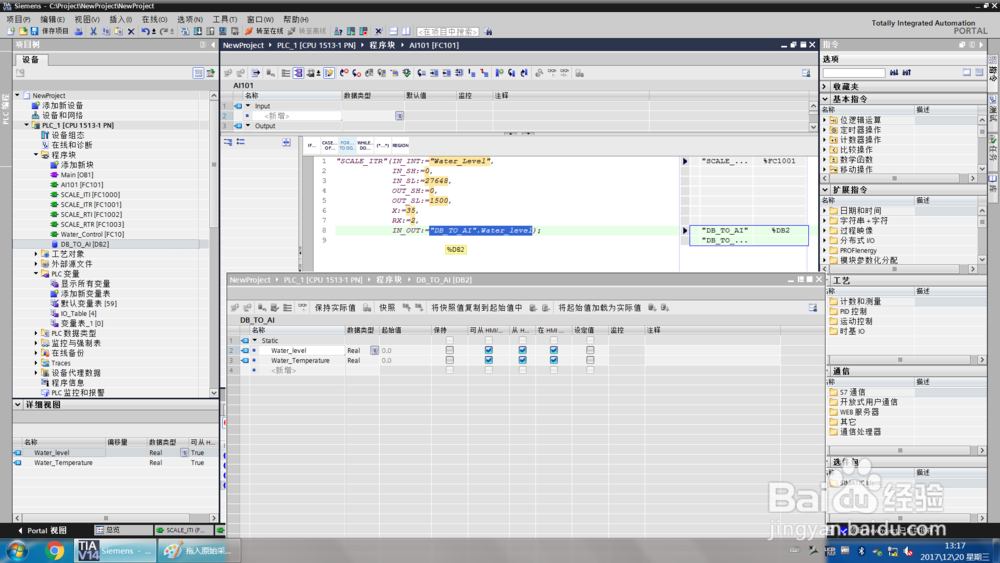1000x563 pixels.
Task: Click the Go online (转至在线) button
Action: coord(264,31)
